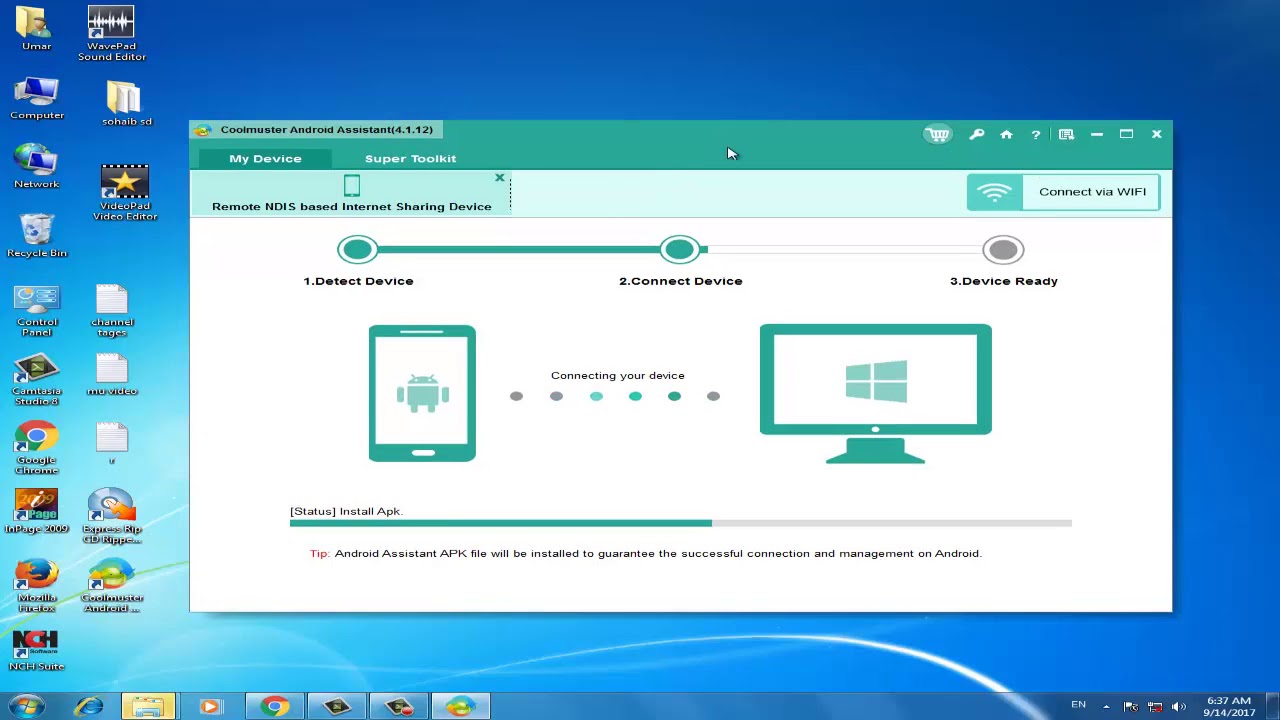
Task: Go to Coolmuster home page icon
Action: click(x=1006, y=135)
